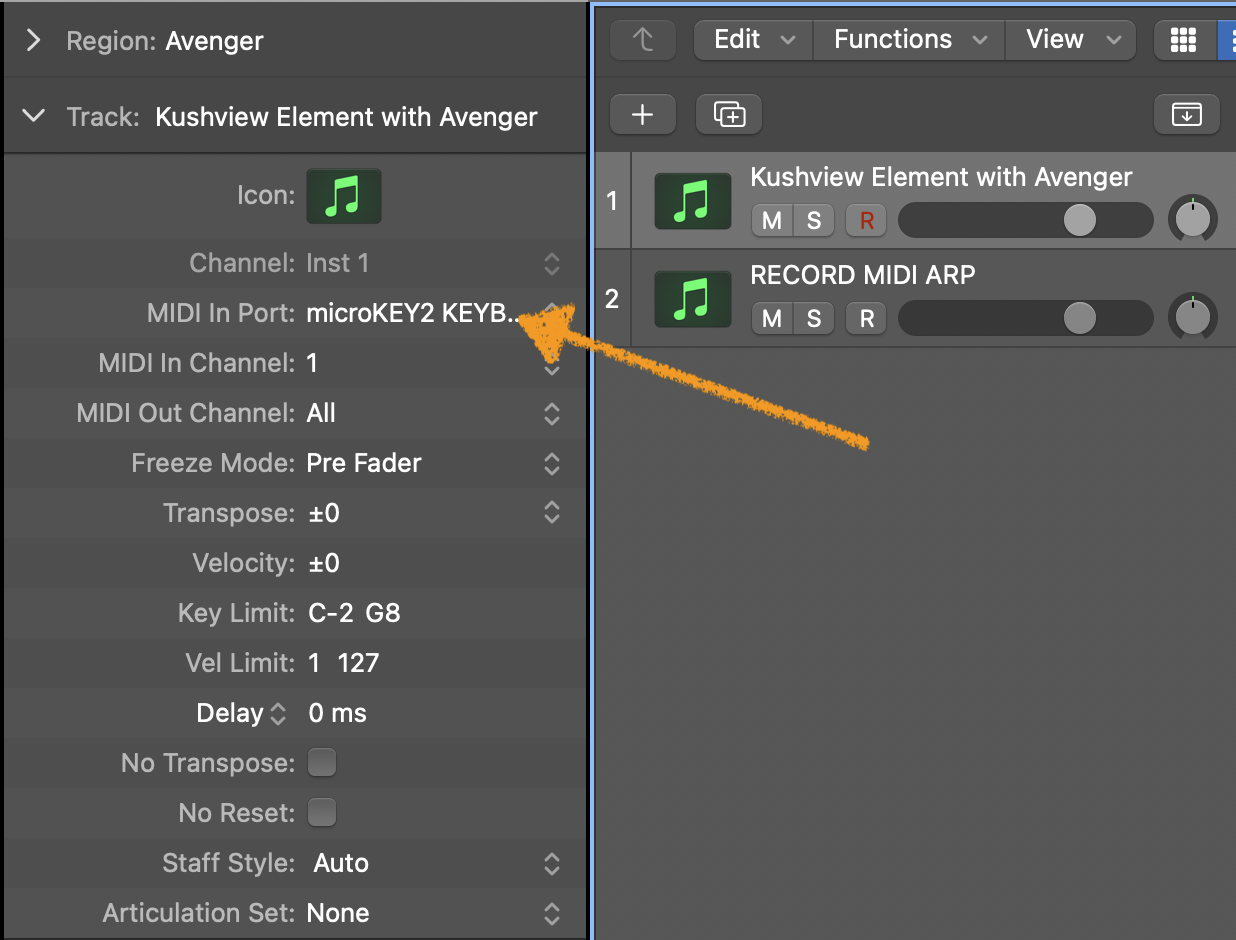The image size is (1236, 940).
Task: Collapse the Track inspector section
Action: tap(34, 116)
